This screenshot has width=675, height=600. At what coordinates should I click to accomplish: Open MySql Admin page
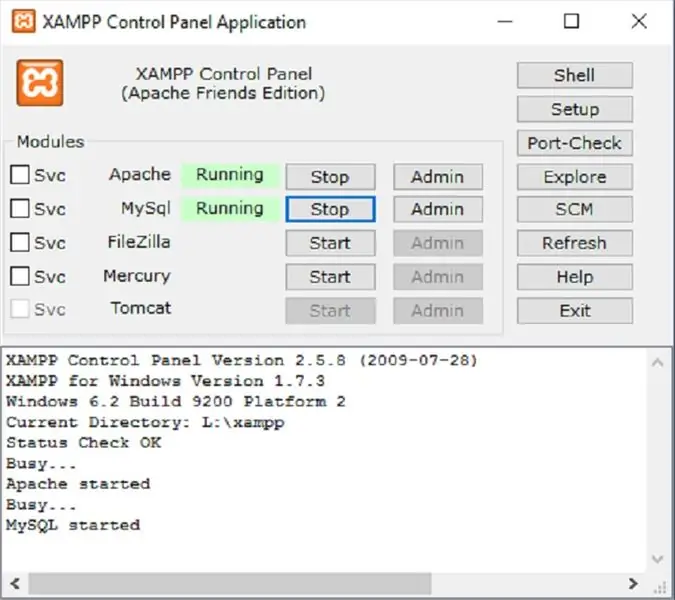(x=438, y=209)
